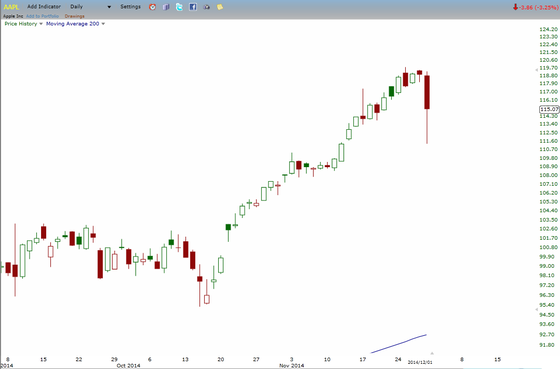Click the 91.80 price axis label
560x369 pixels.
click(x=548, y=345)
